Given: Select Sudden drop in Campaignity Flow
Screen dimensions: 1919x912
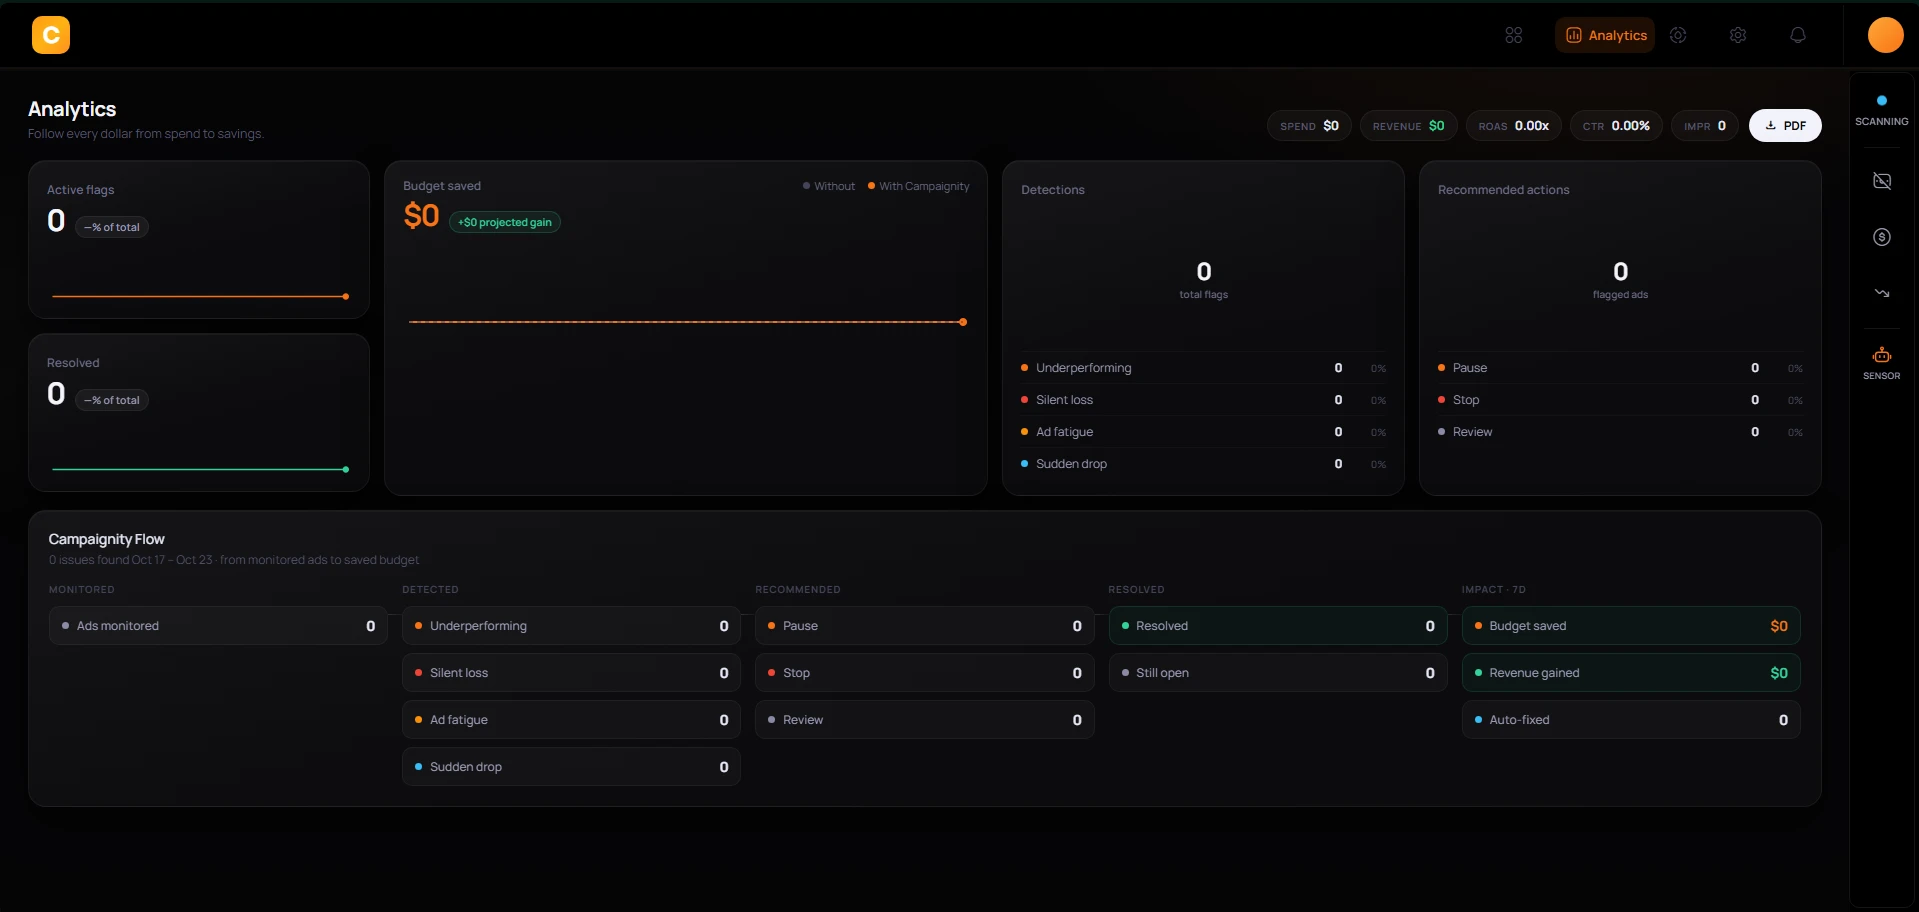Looking at the screenshot, I should [x=571, y=767].
